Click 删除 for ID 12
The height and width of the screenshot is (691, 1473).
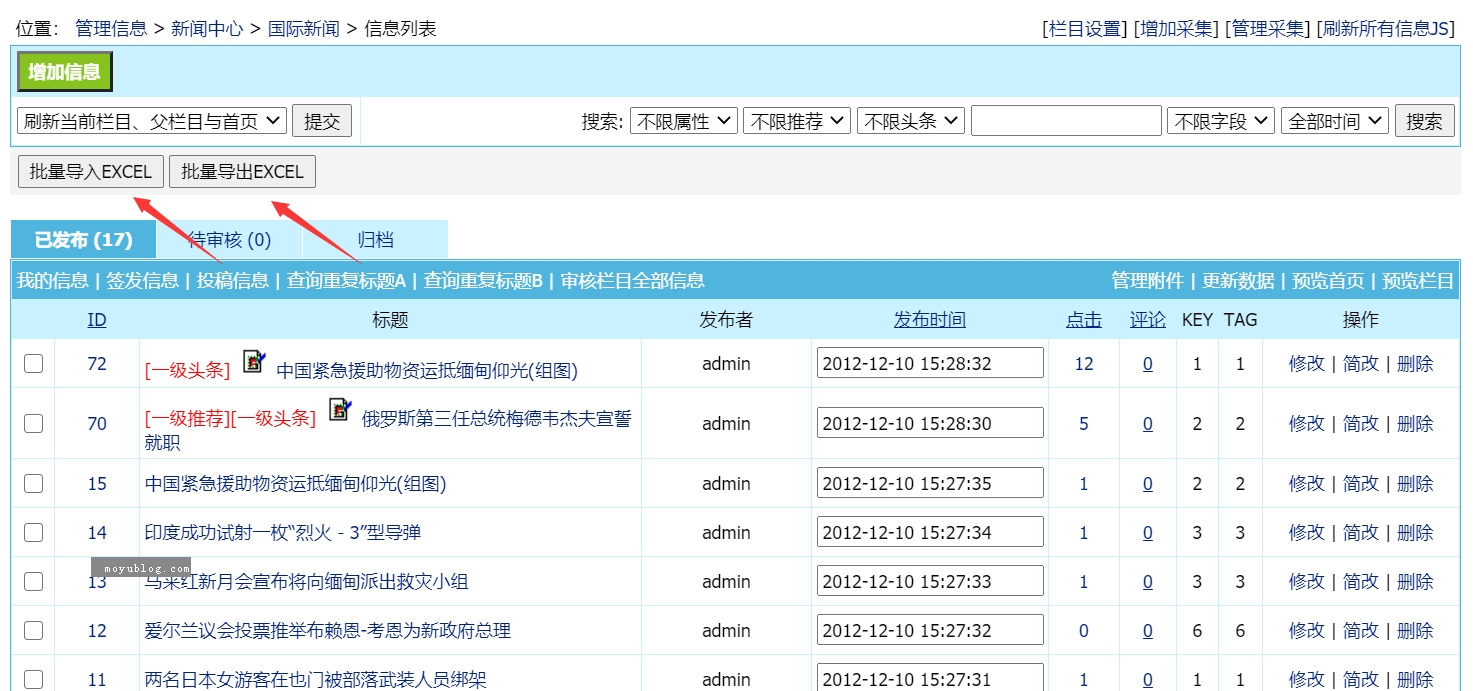[1415, 630]
